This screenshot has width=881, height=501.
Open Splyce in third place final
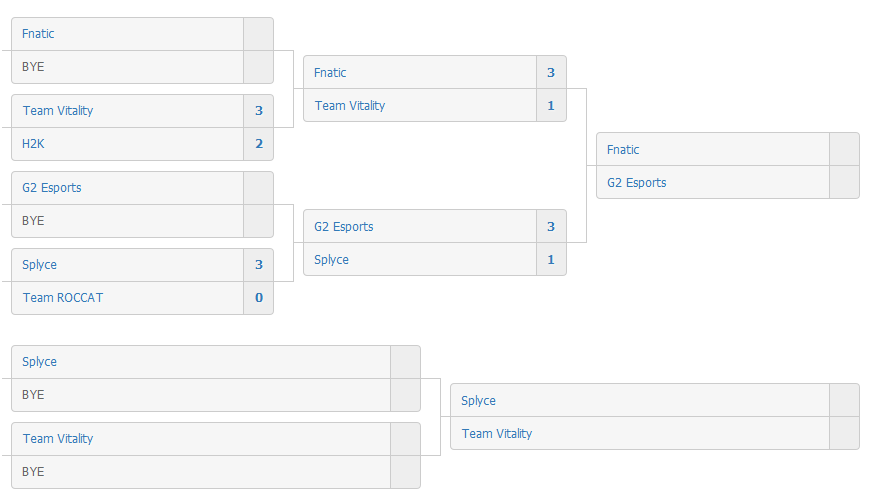click(478, 400)
